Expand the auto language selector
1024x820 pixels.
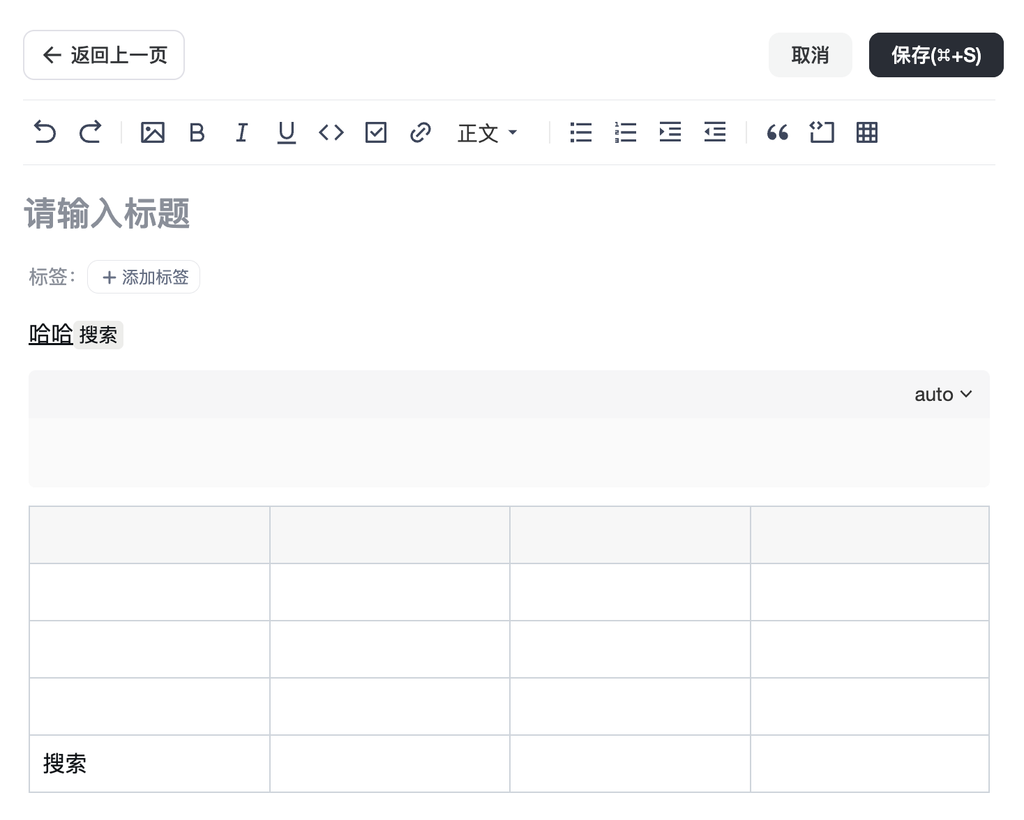pos(943,394)
